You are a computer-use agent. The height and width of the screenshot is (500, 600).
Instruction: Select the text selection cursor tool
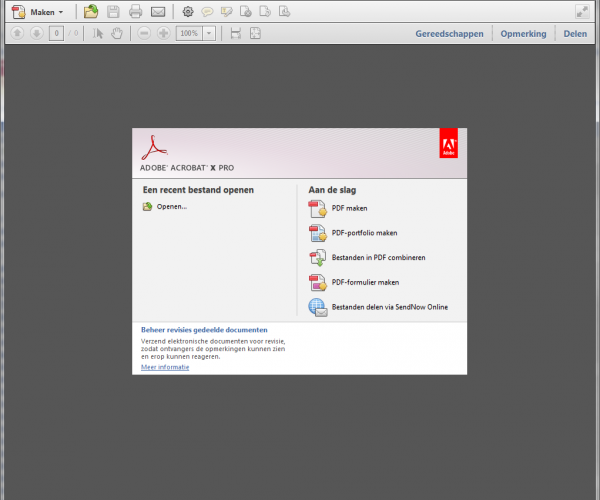(98, 34)
